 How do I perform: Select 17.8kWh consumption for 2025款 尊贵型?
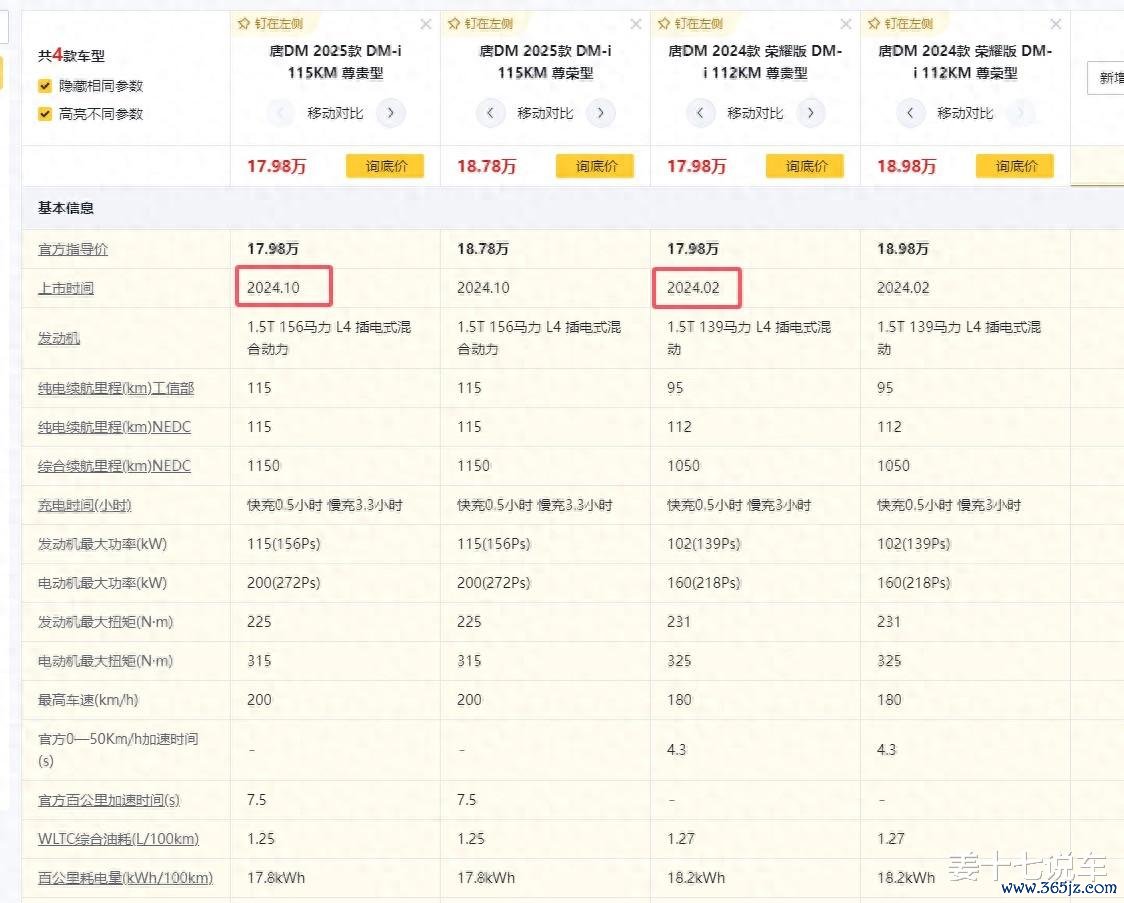(x=276, y=878)
